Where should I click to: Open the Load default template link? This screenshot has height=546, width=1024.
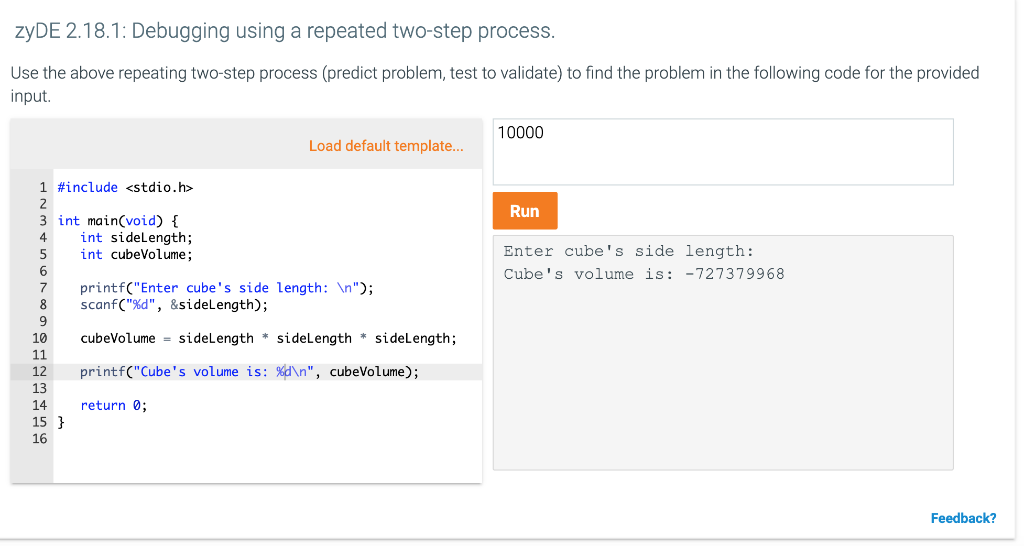386,146
